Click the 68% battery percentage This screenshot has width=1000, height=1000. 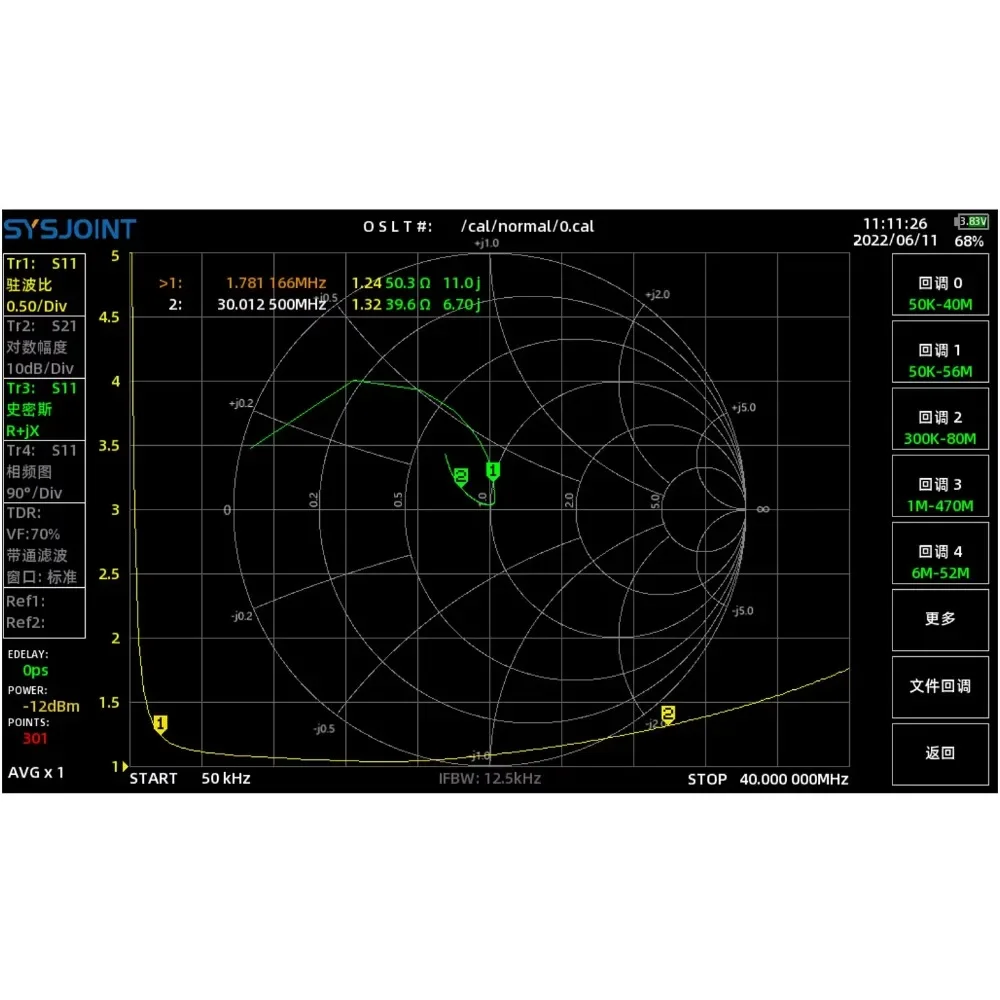click(x=969, y=241)
